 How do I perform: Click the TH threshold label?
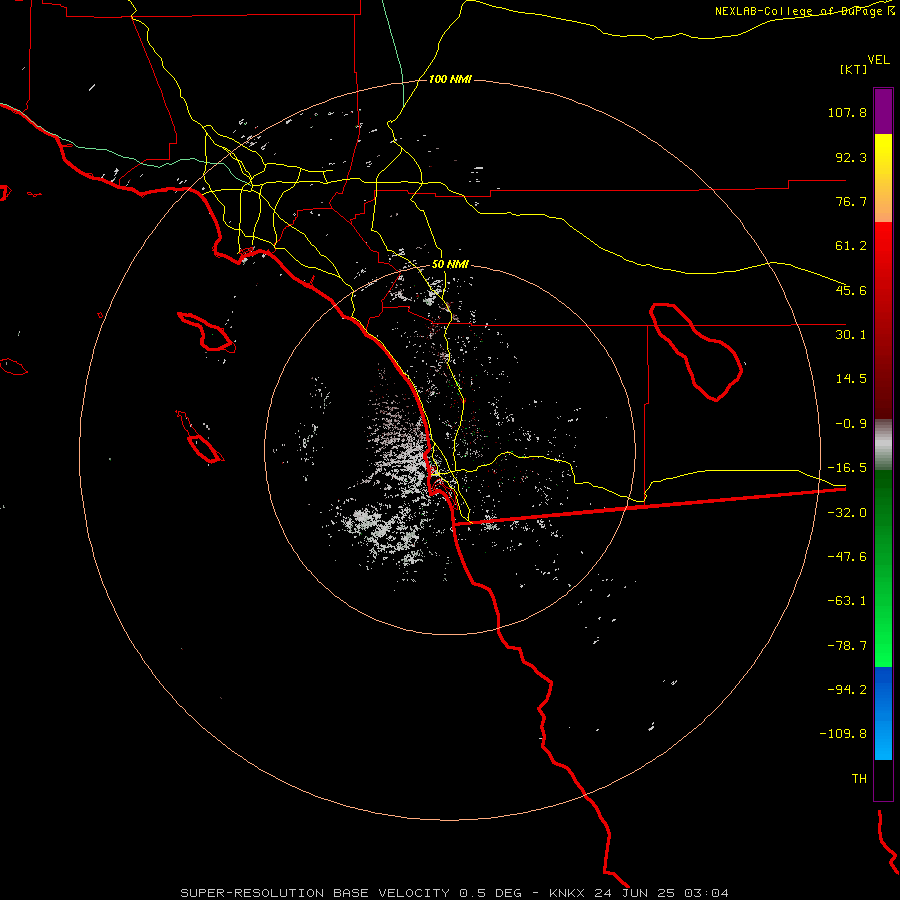pyautogui.click(x=859, y=779)
